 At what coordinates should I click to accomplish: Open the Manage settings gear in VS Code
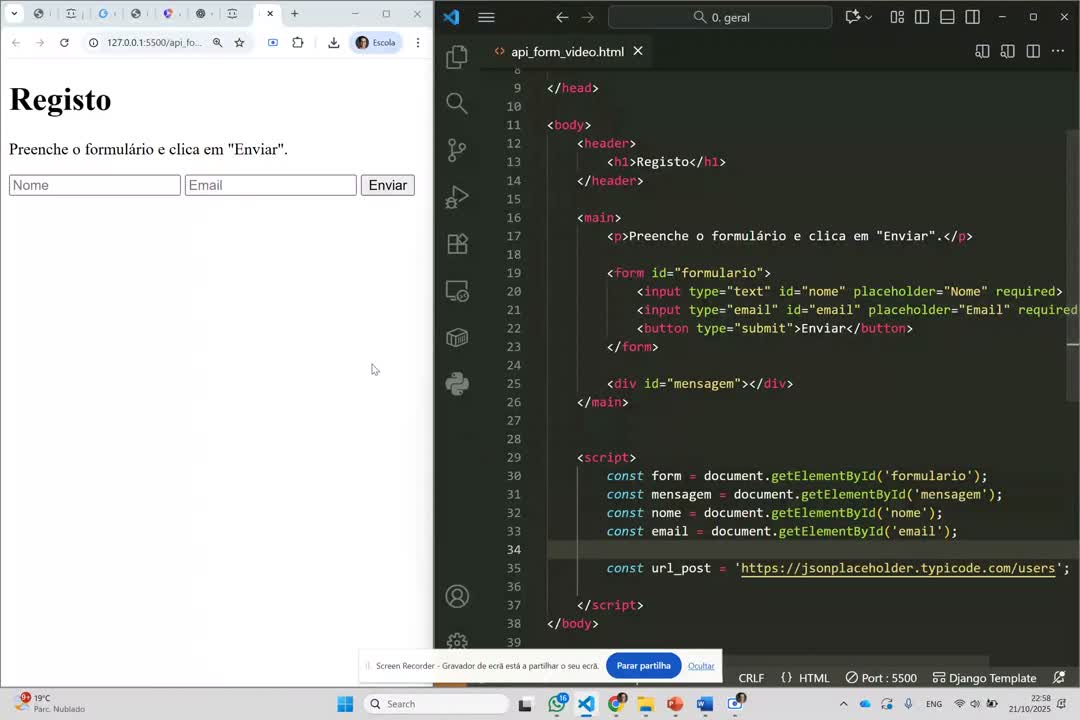click(457, 642)
